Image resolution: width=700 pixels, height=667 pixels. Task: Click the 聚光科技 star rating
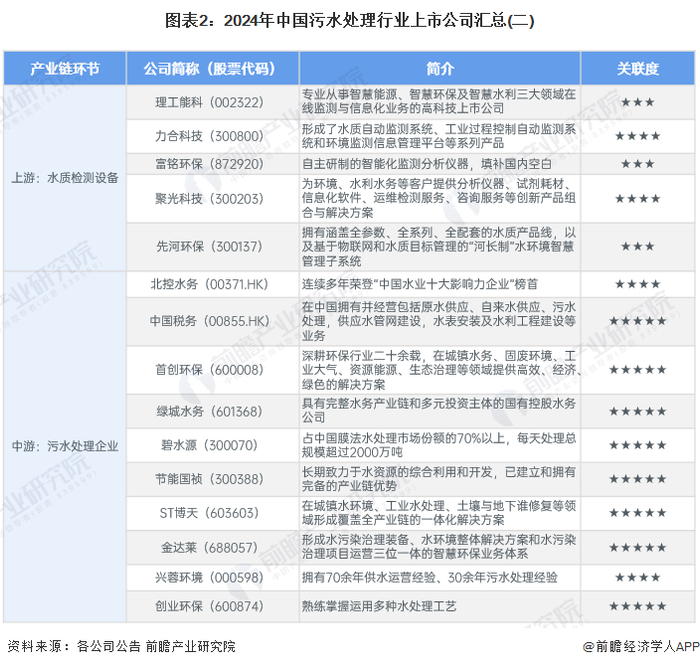click(x=638, y=199)
